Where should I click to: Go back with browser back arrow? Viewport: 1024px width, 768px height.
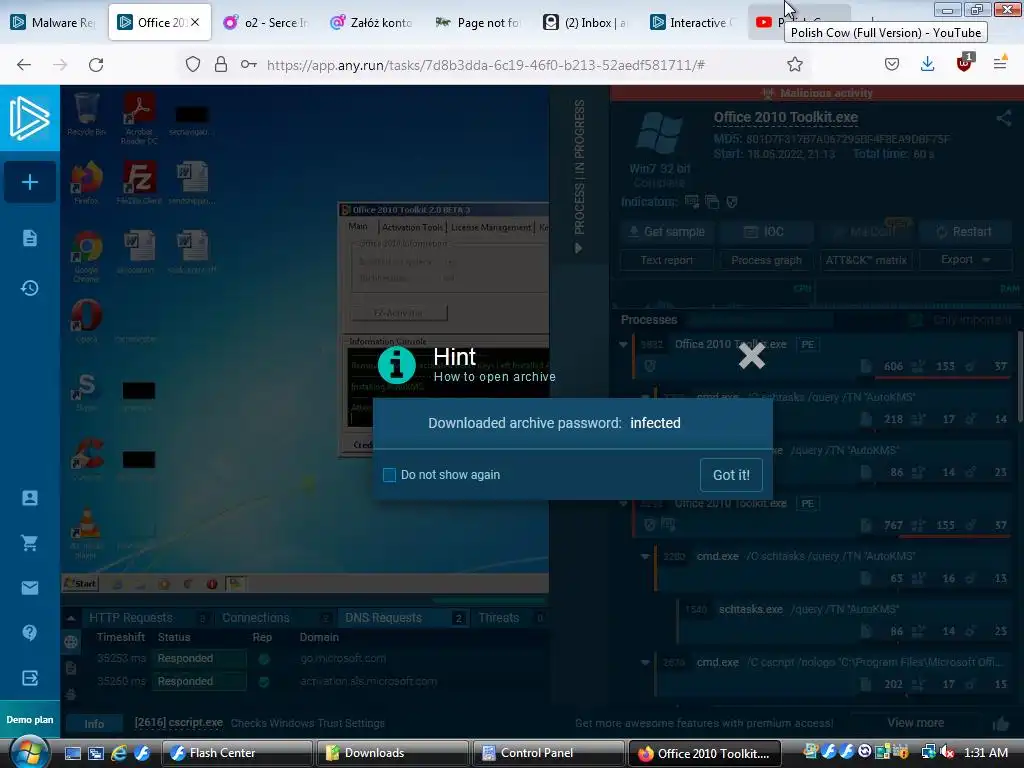coord(24,65)
